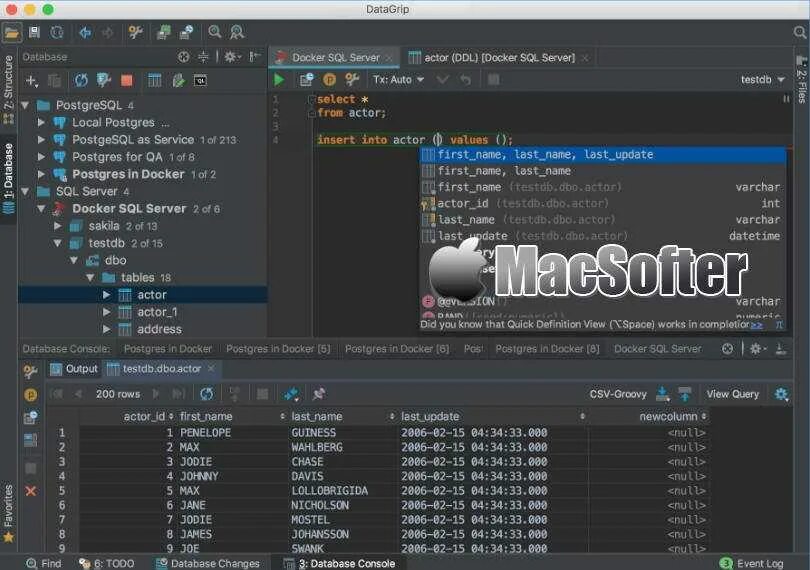This screenshot has height=570, width=810.
Task: Toggle the Favorites side panel
Action: tap(8, 513)
